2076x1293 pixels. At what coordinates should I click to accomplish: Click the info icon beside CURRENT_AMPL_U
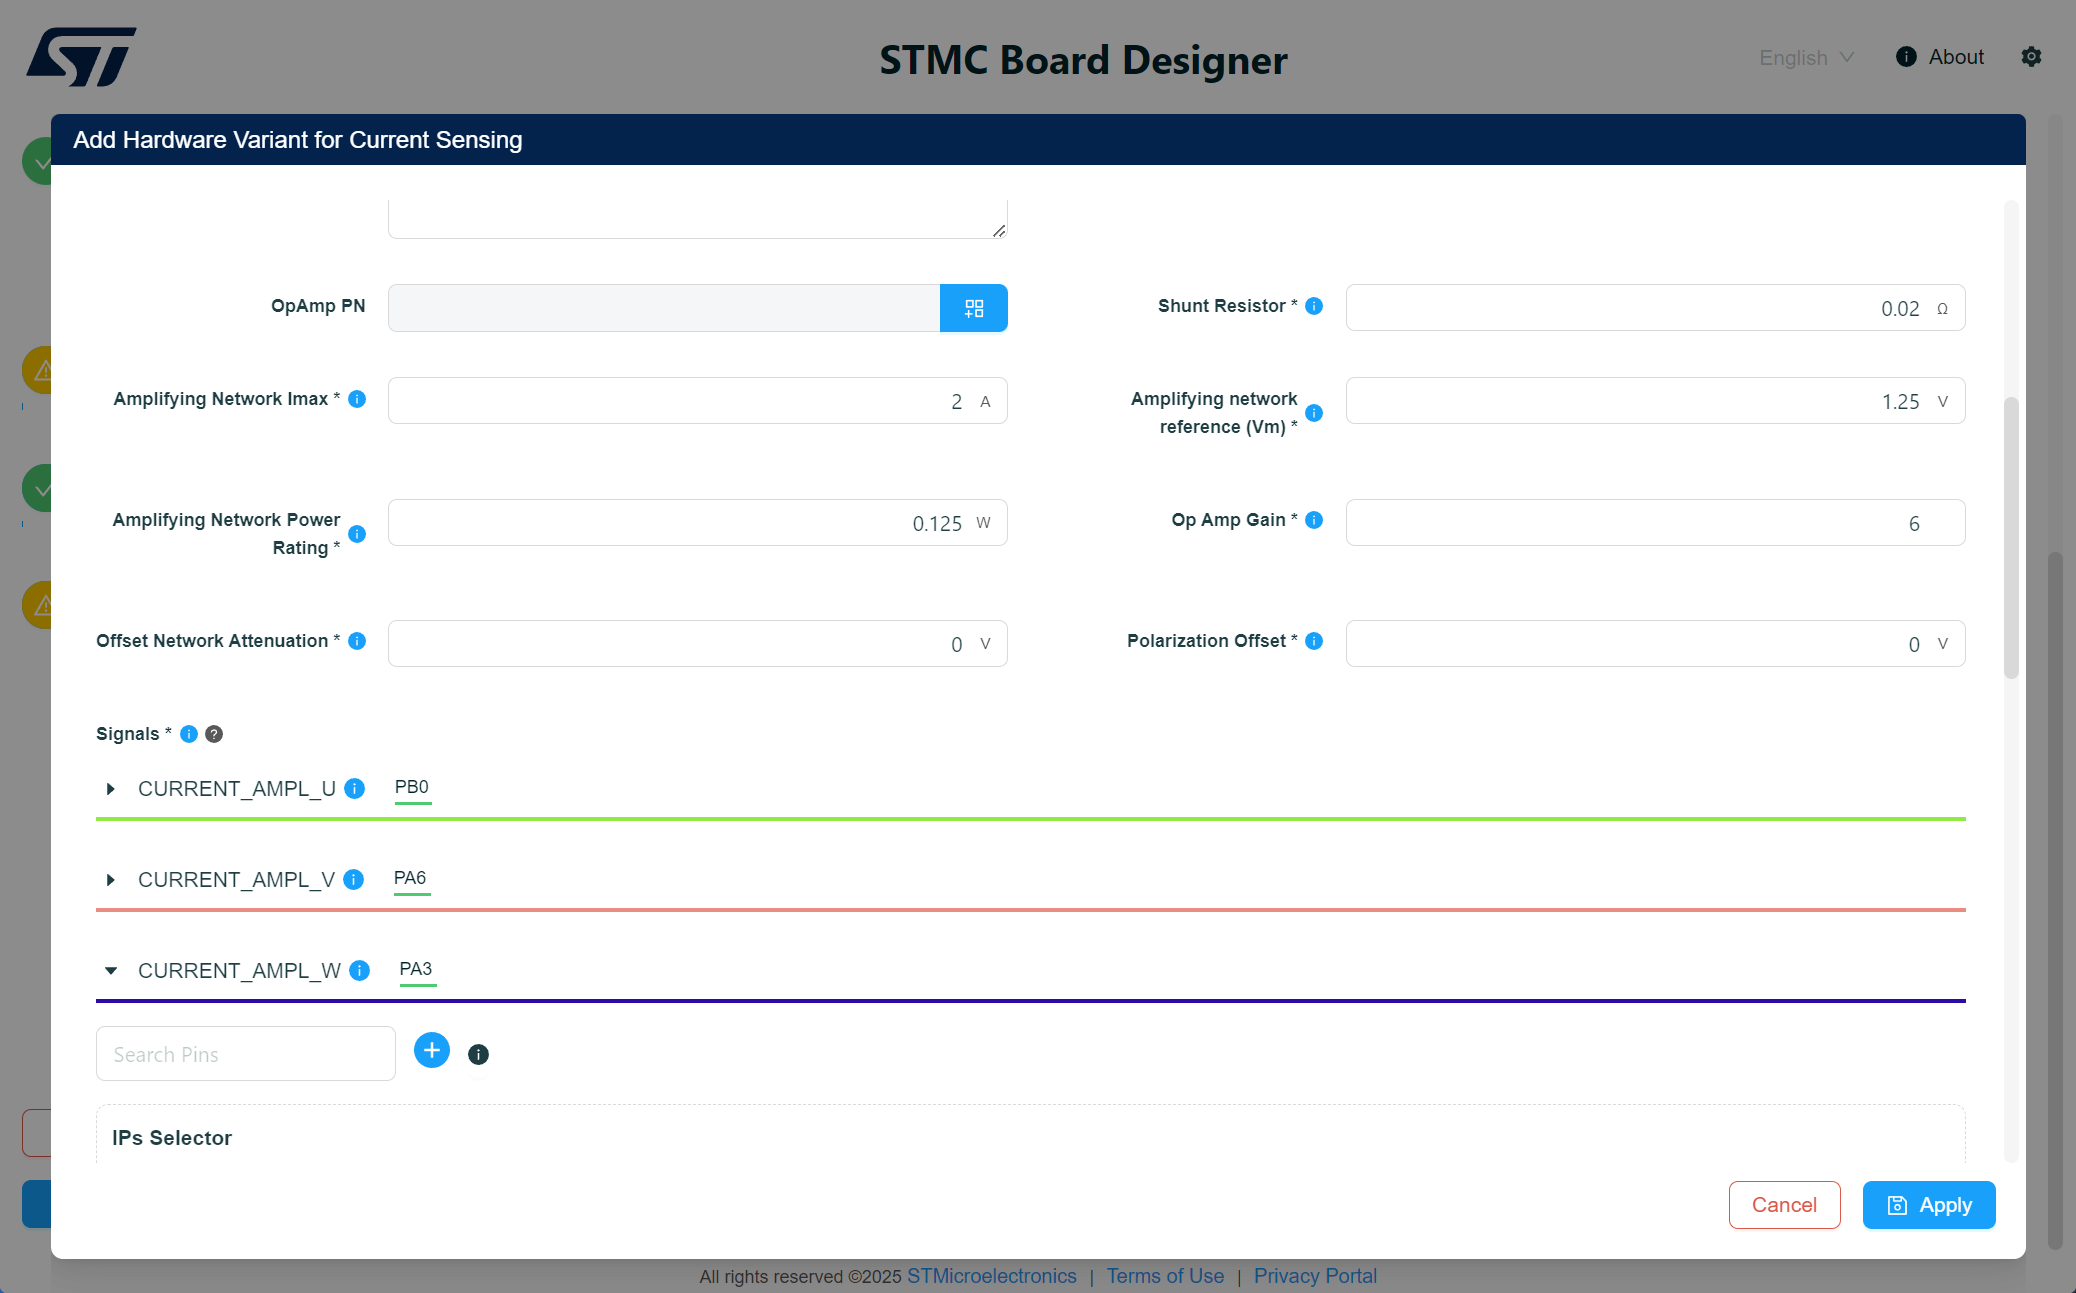[x=353, y=789]
